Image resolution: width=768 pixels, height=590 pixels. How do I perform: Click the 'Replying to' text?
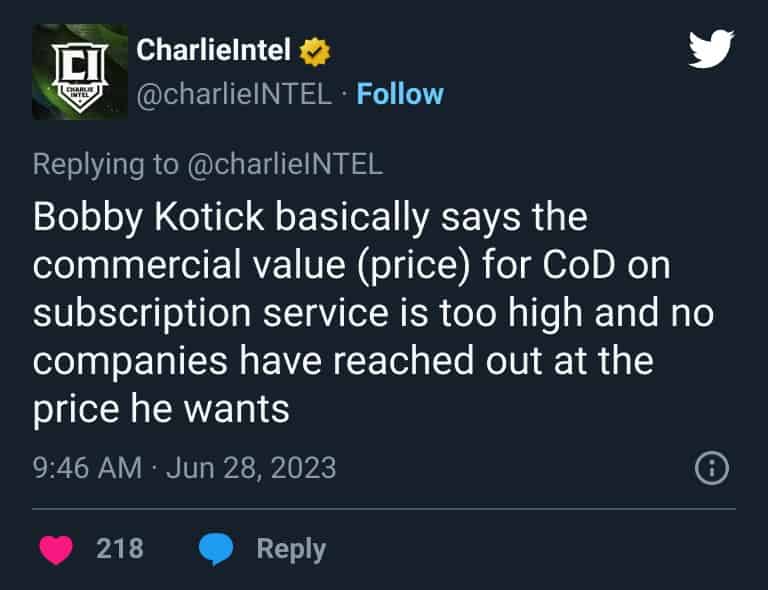(105, 165)
